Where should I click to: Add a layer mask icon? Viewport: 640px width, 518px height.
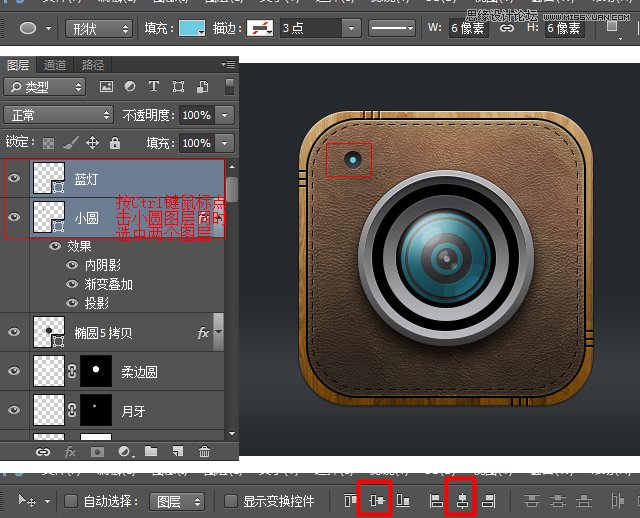97,451
